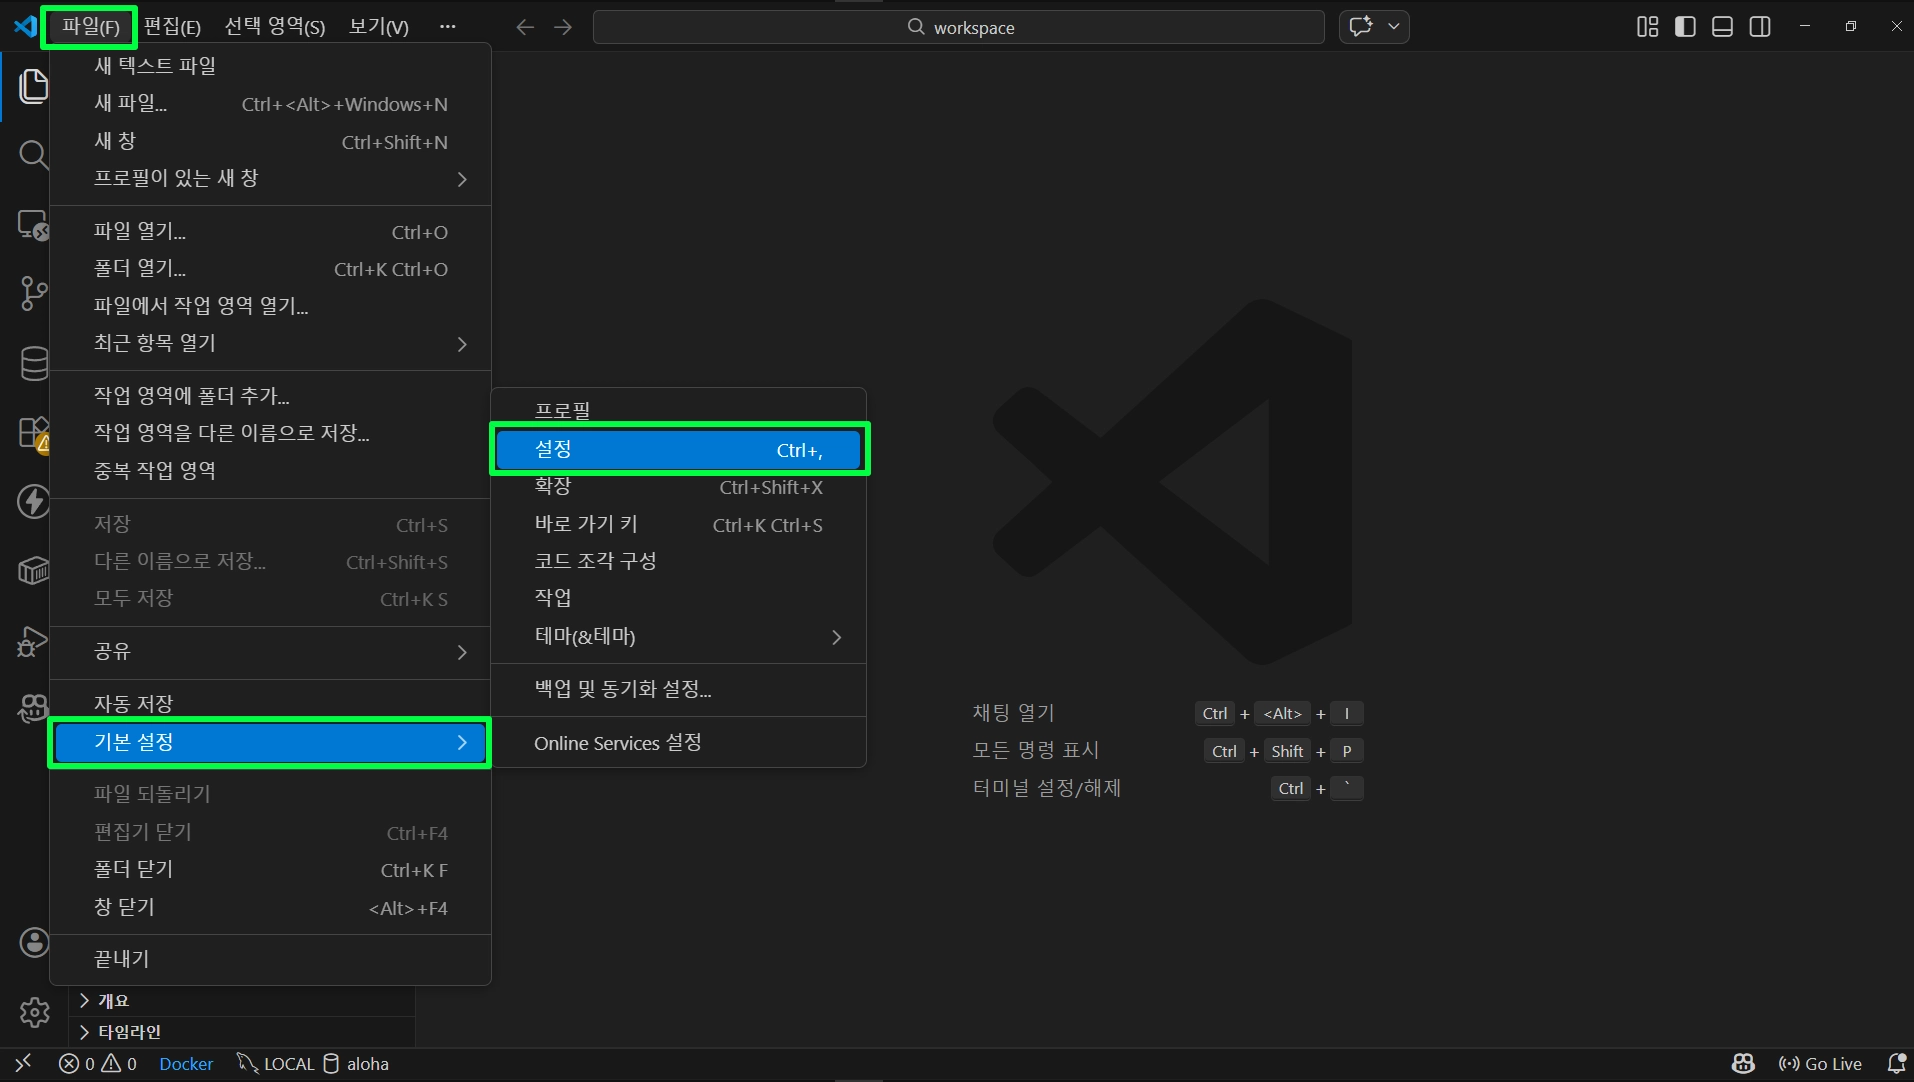Click the remote window indicator in status bar

23,1064
